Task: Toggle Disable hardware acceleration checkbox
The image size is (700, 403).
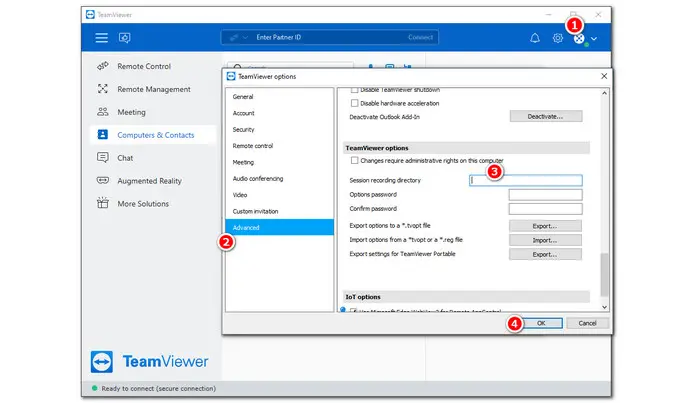Action: click(x=354, y=103)
